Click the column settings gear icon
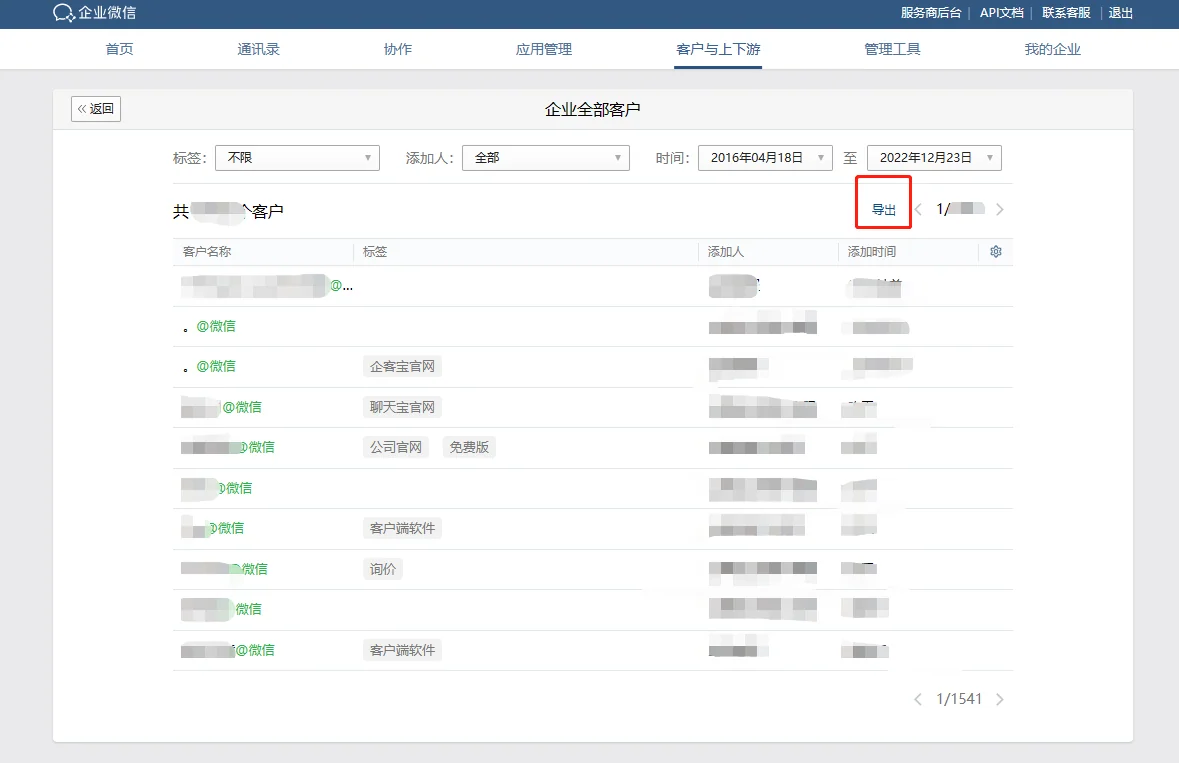Image resolution: width=1179 pixels, height=763 pixels. tap(996, 252)
